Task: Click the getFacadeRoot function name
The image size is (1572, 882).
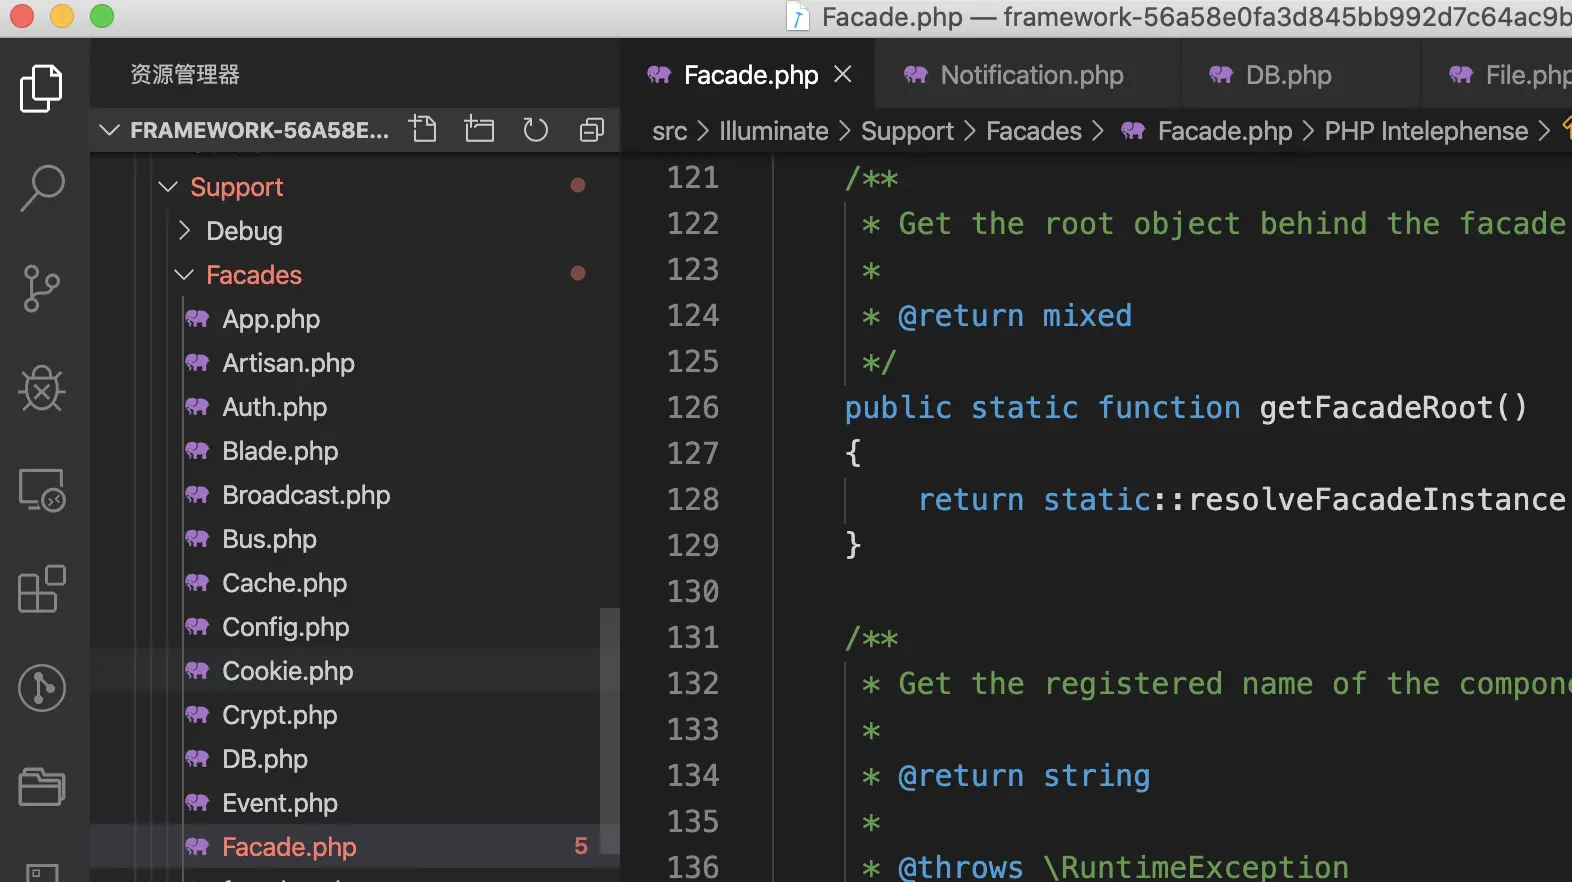Action: [x=1376, y=407]
